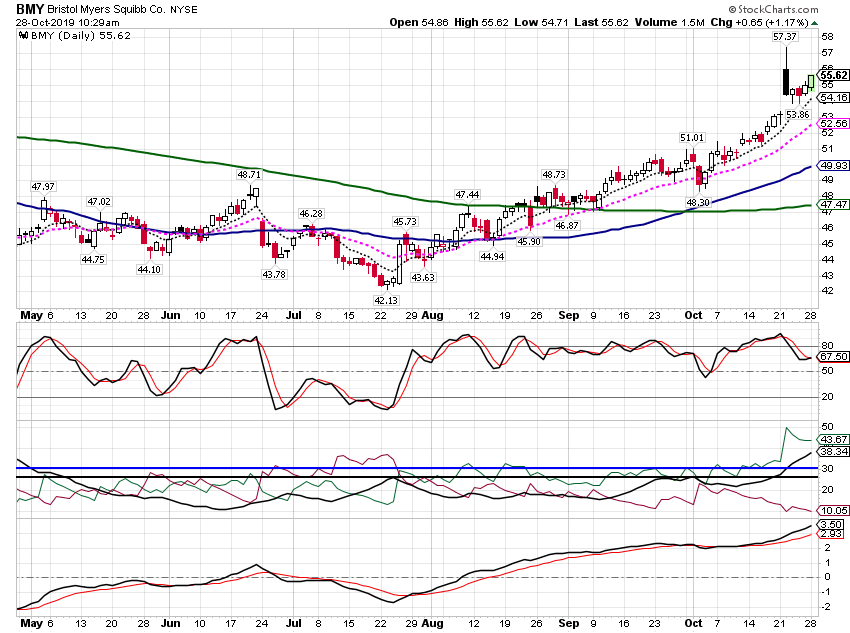Select the magenta 52.56 price tag
The width and height of the screenshot is (850, 633).
tap(833, 124)
